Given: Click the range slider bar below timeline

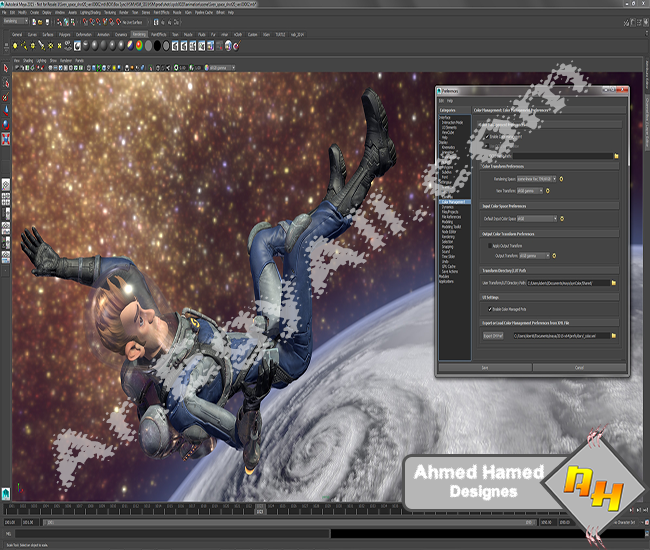Looking at the screenshot, I should click(x=289, y=523).
